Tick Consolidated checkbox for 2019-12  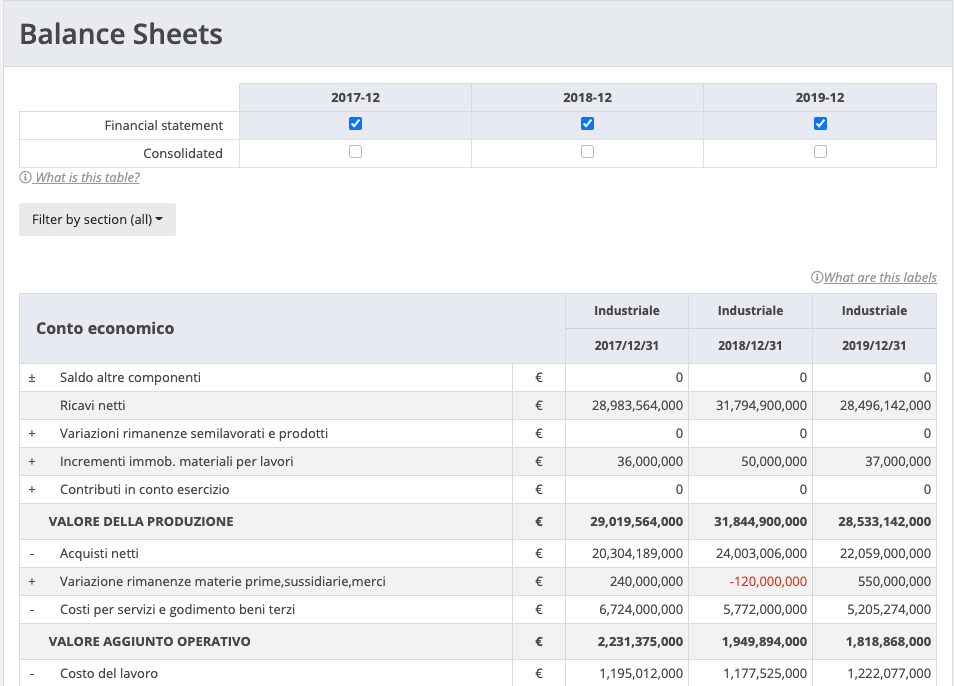(x=820, y=152)
